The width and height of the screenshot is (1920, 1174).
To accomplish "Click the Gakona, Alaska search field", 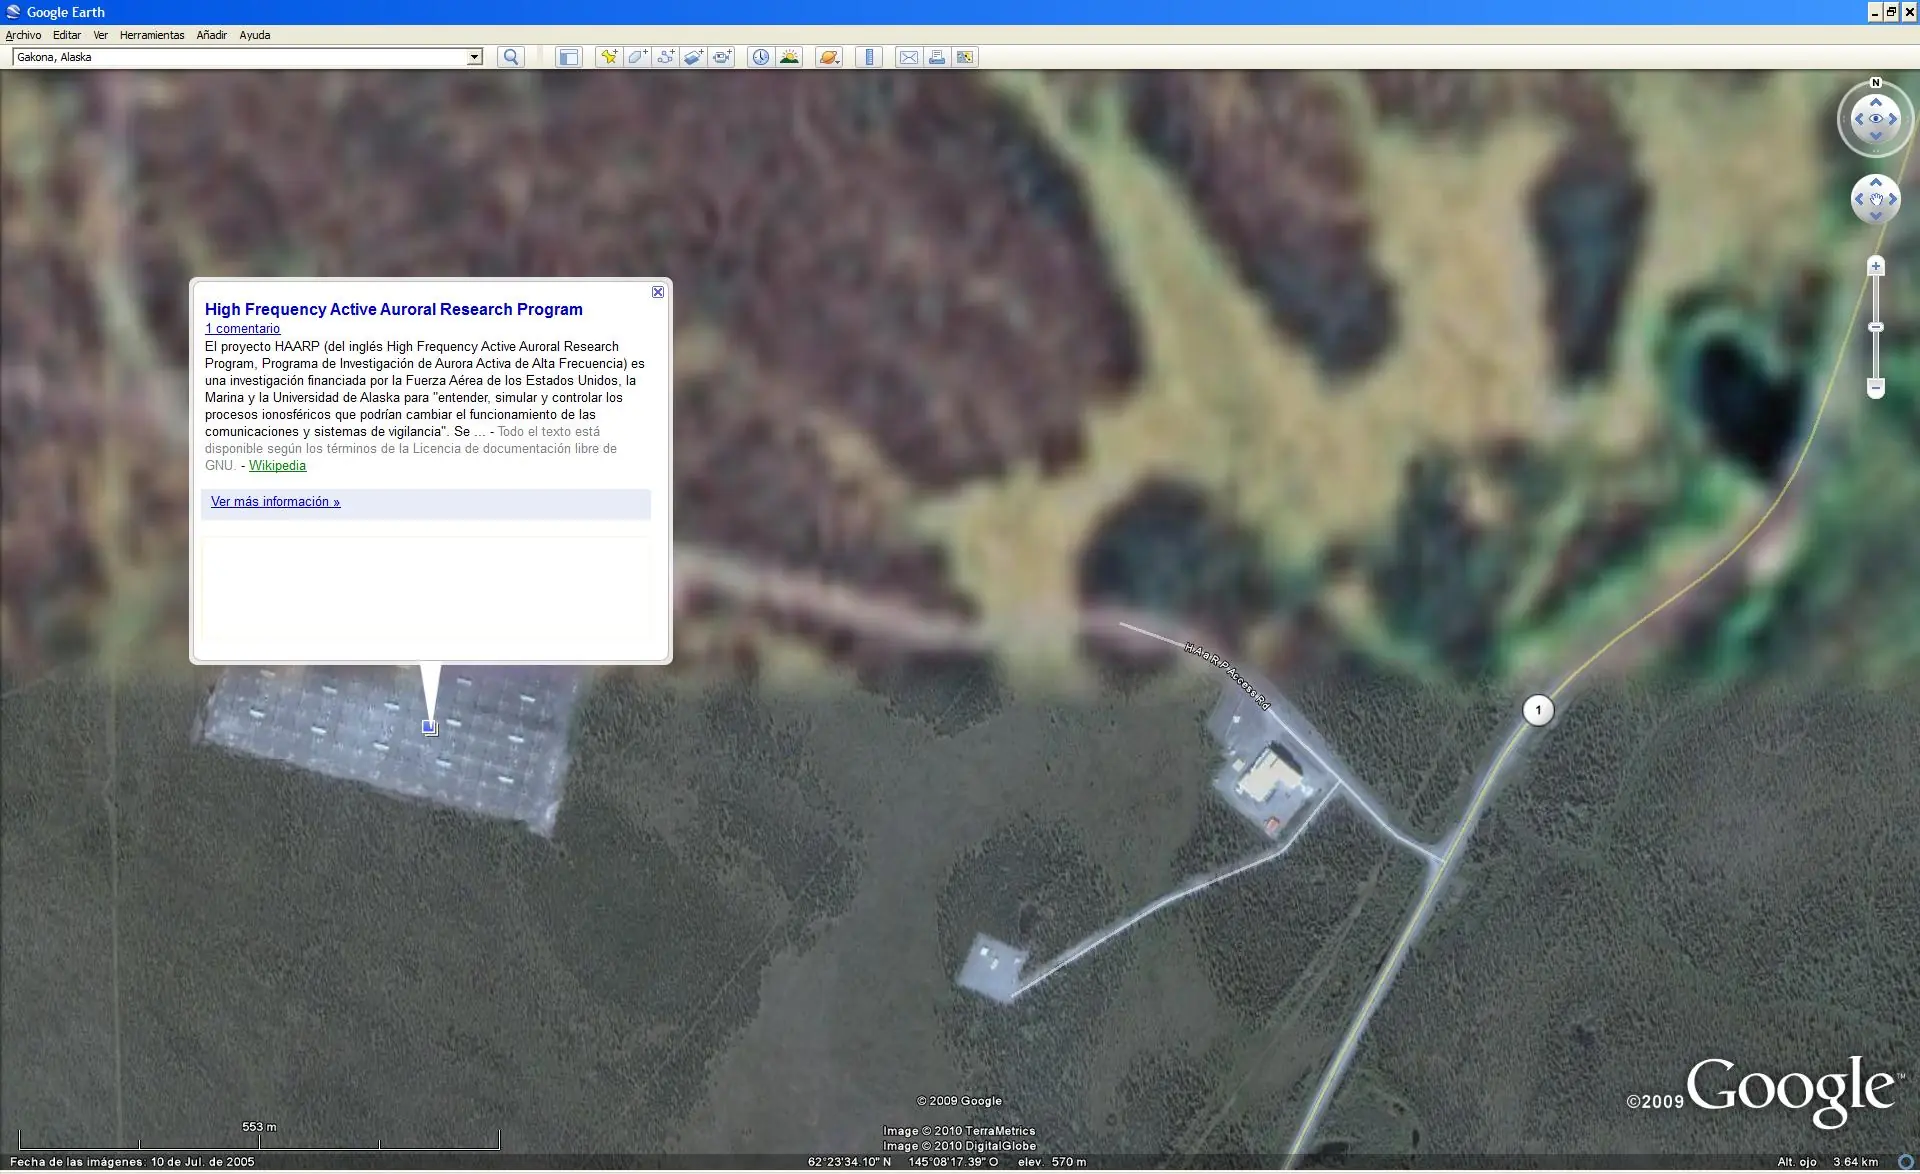I will tap(240, 57).
